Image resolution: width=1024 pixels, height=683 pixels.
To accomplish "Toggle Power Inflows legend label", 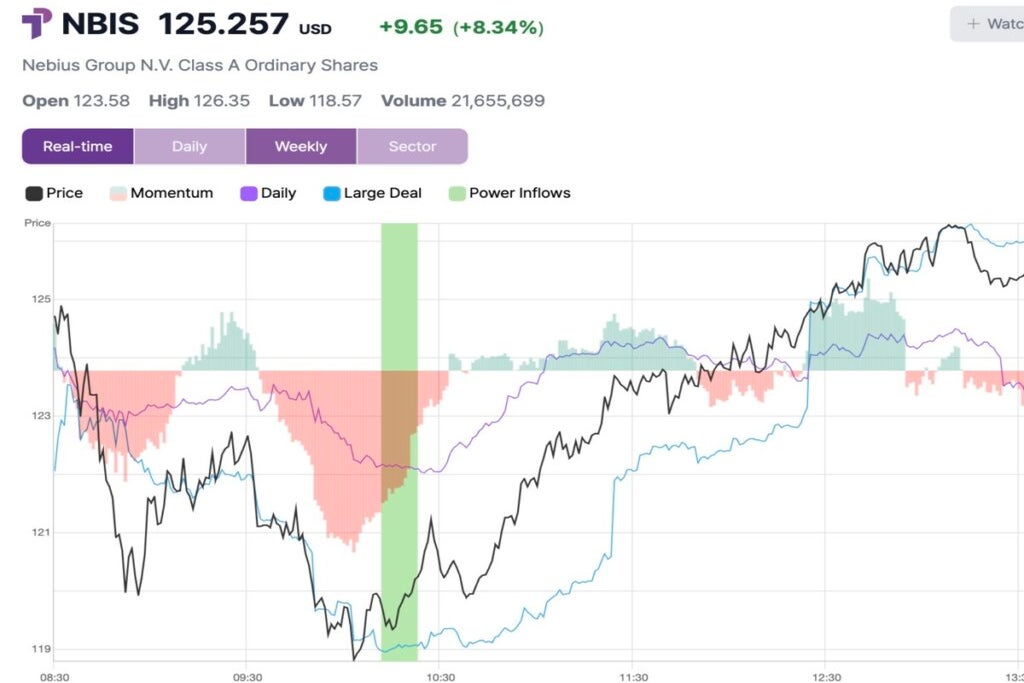I will pyautogui.click(x=519, y=193).
